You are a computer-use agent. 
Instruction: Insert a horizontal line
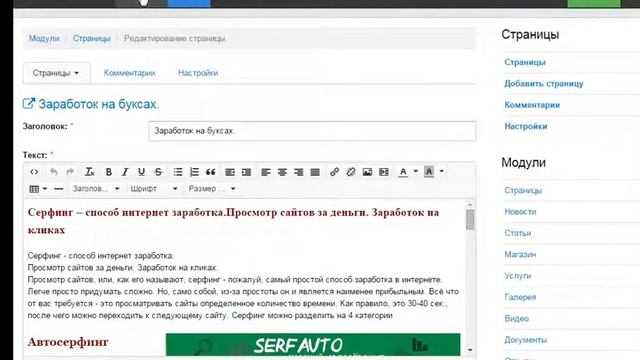tap(59, 189)
